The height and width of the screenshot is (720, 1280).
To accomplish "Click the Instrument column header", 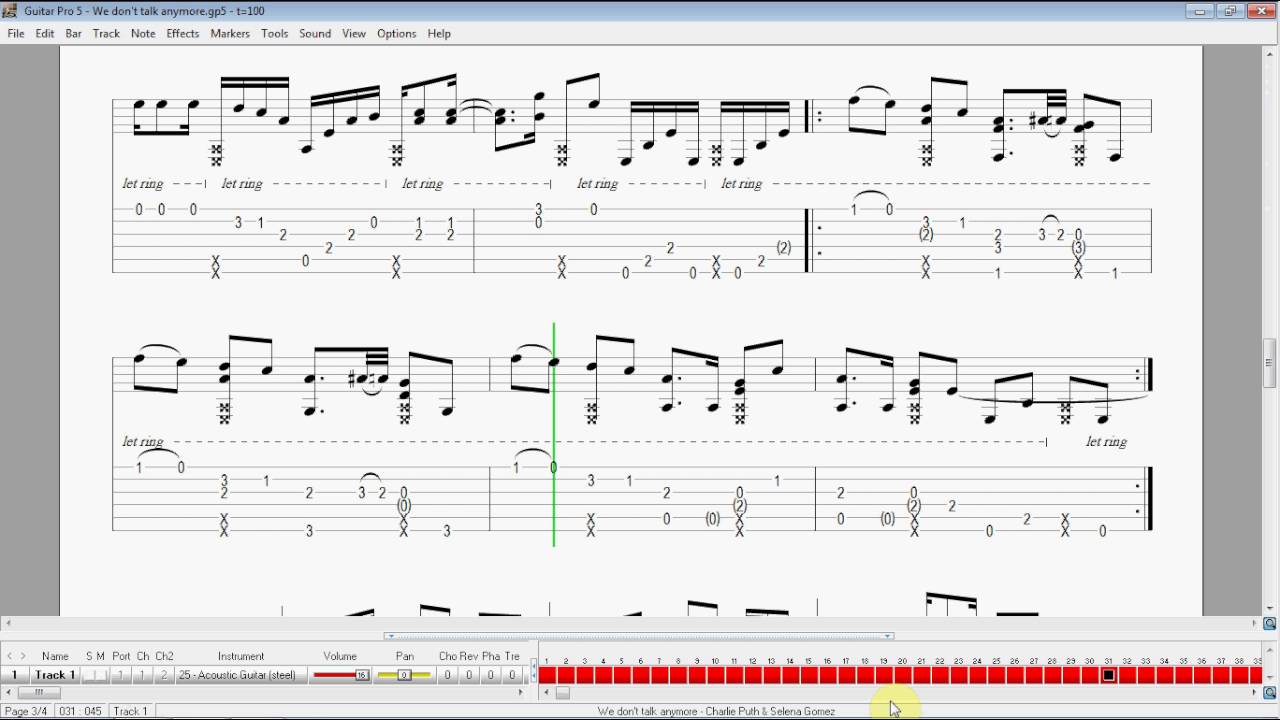I will [x=241, y=656].
